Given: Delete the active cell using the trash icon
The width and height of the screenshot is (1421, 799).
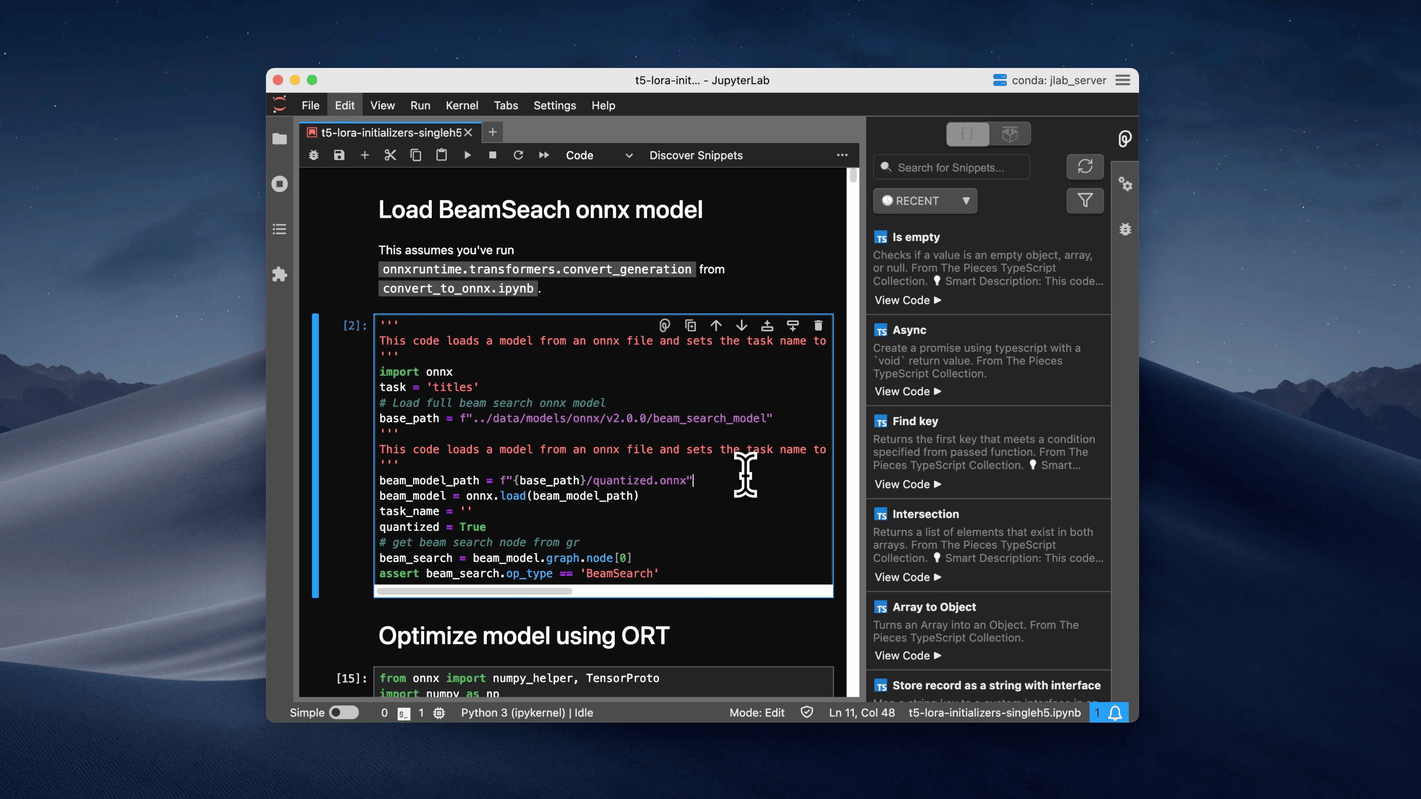Looking at the screenshot, I should pos(818,325).
